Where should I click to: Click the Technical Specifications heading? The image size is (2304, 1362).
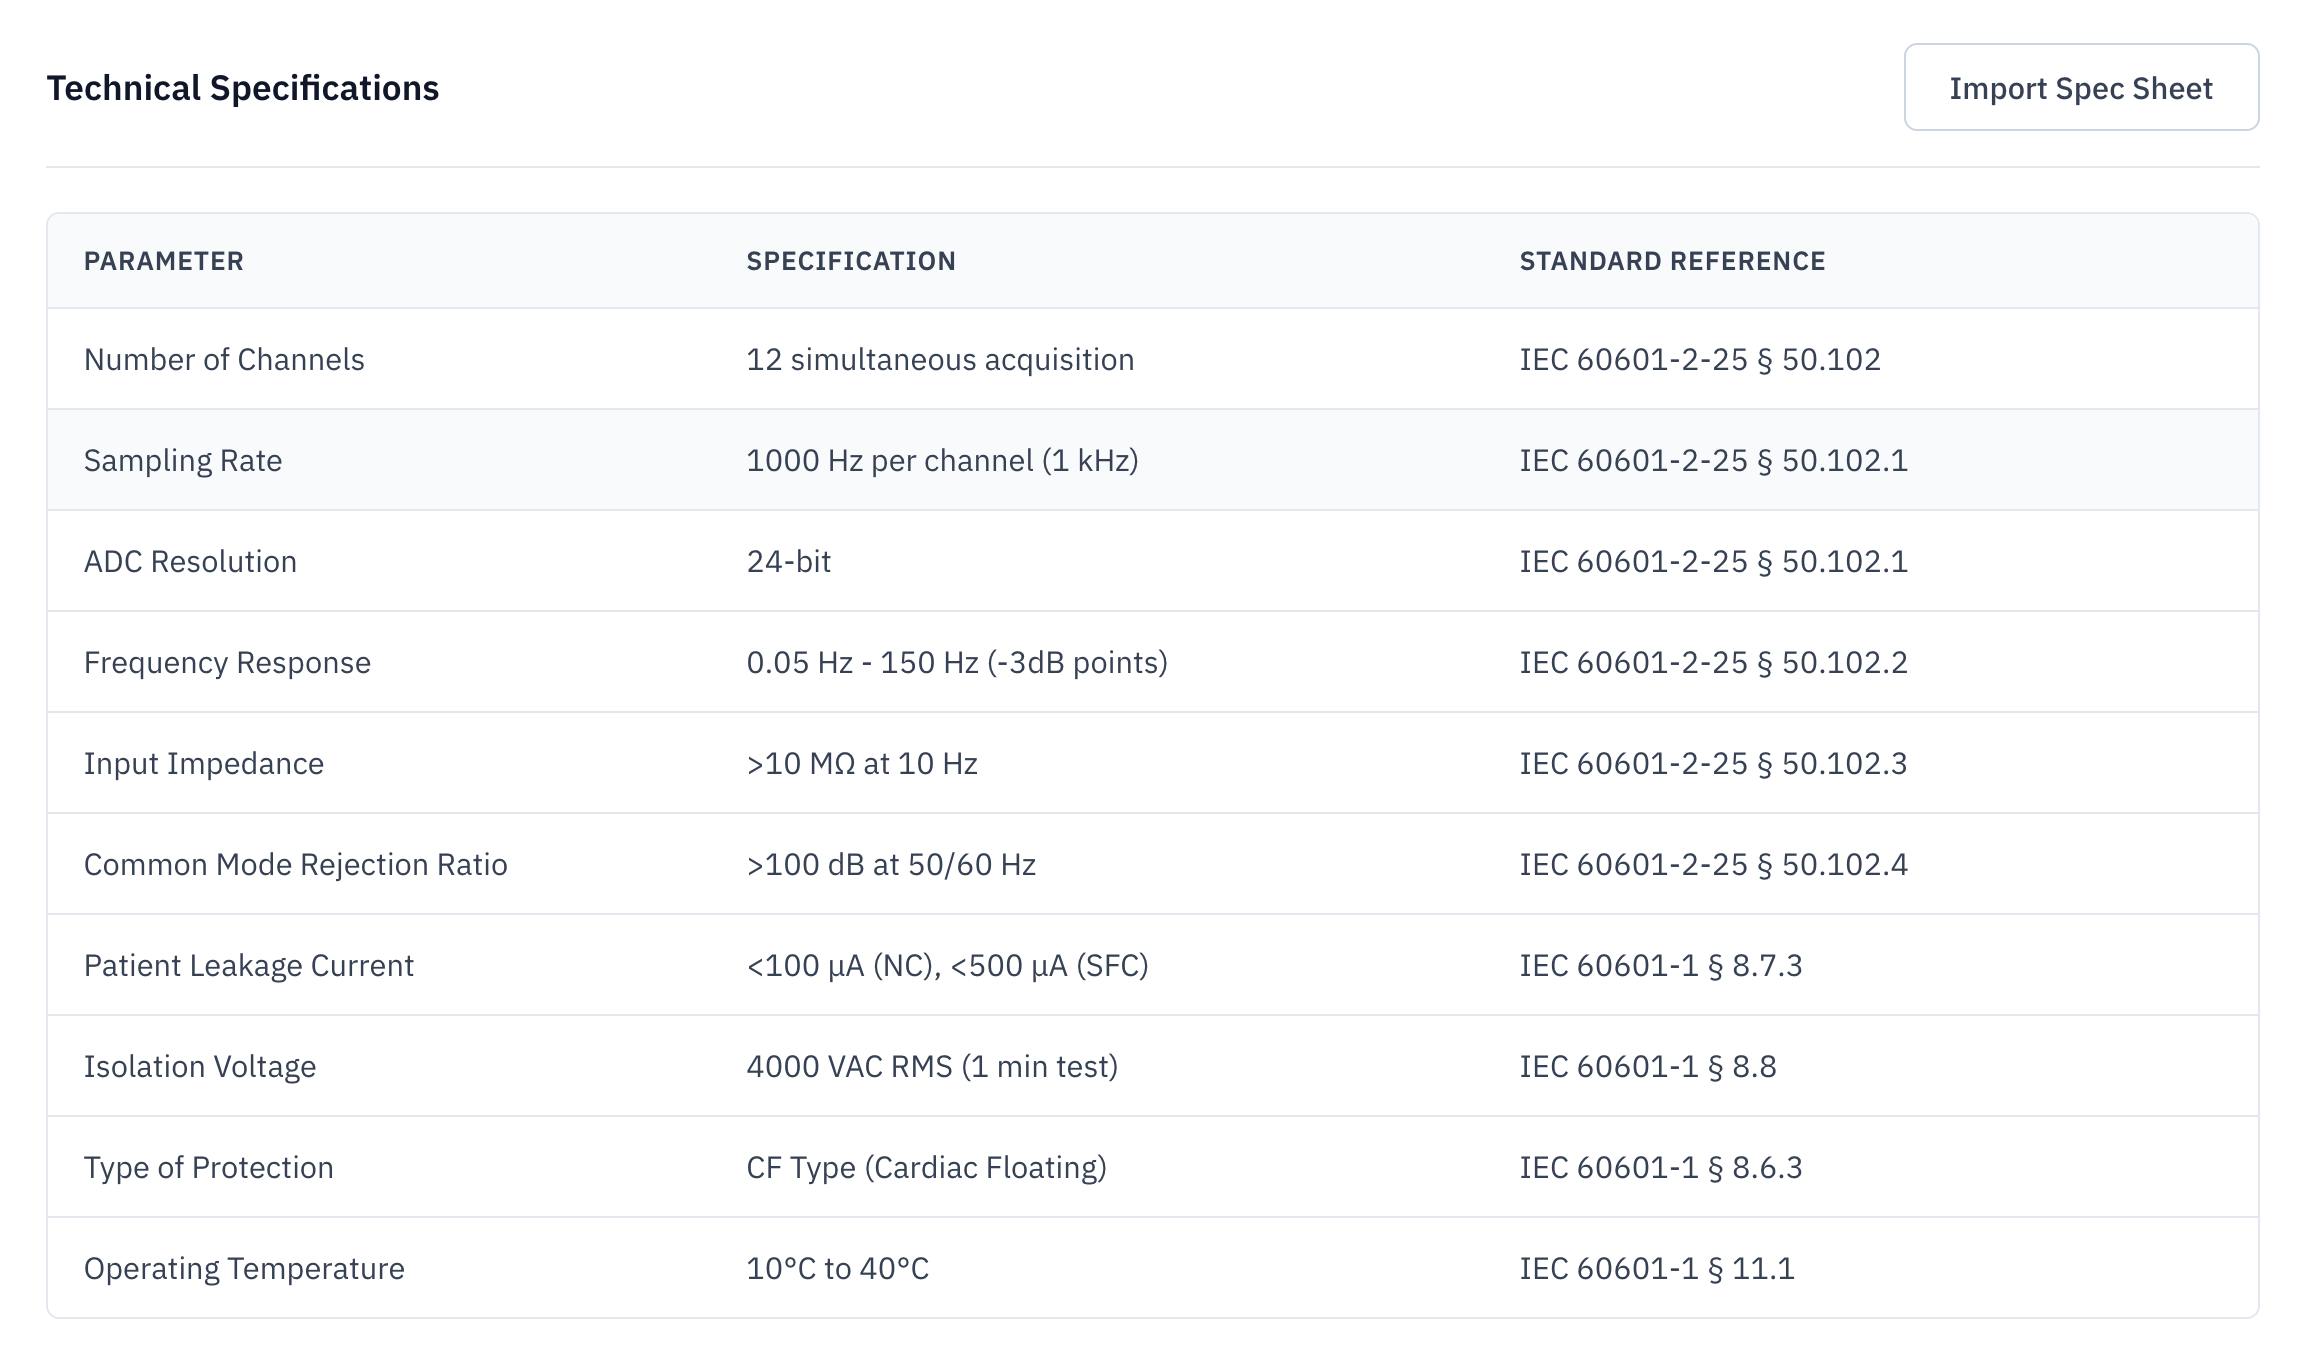coord(243,88)
